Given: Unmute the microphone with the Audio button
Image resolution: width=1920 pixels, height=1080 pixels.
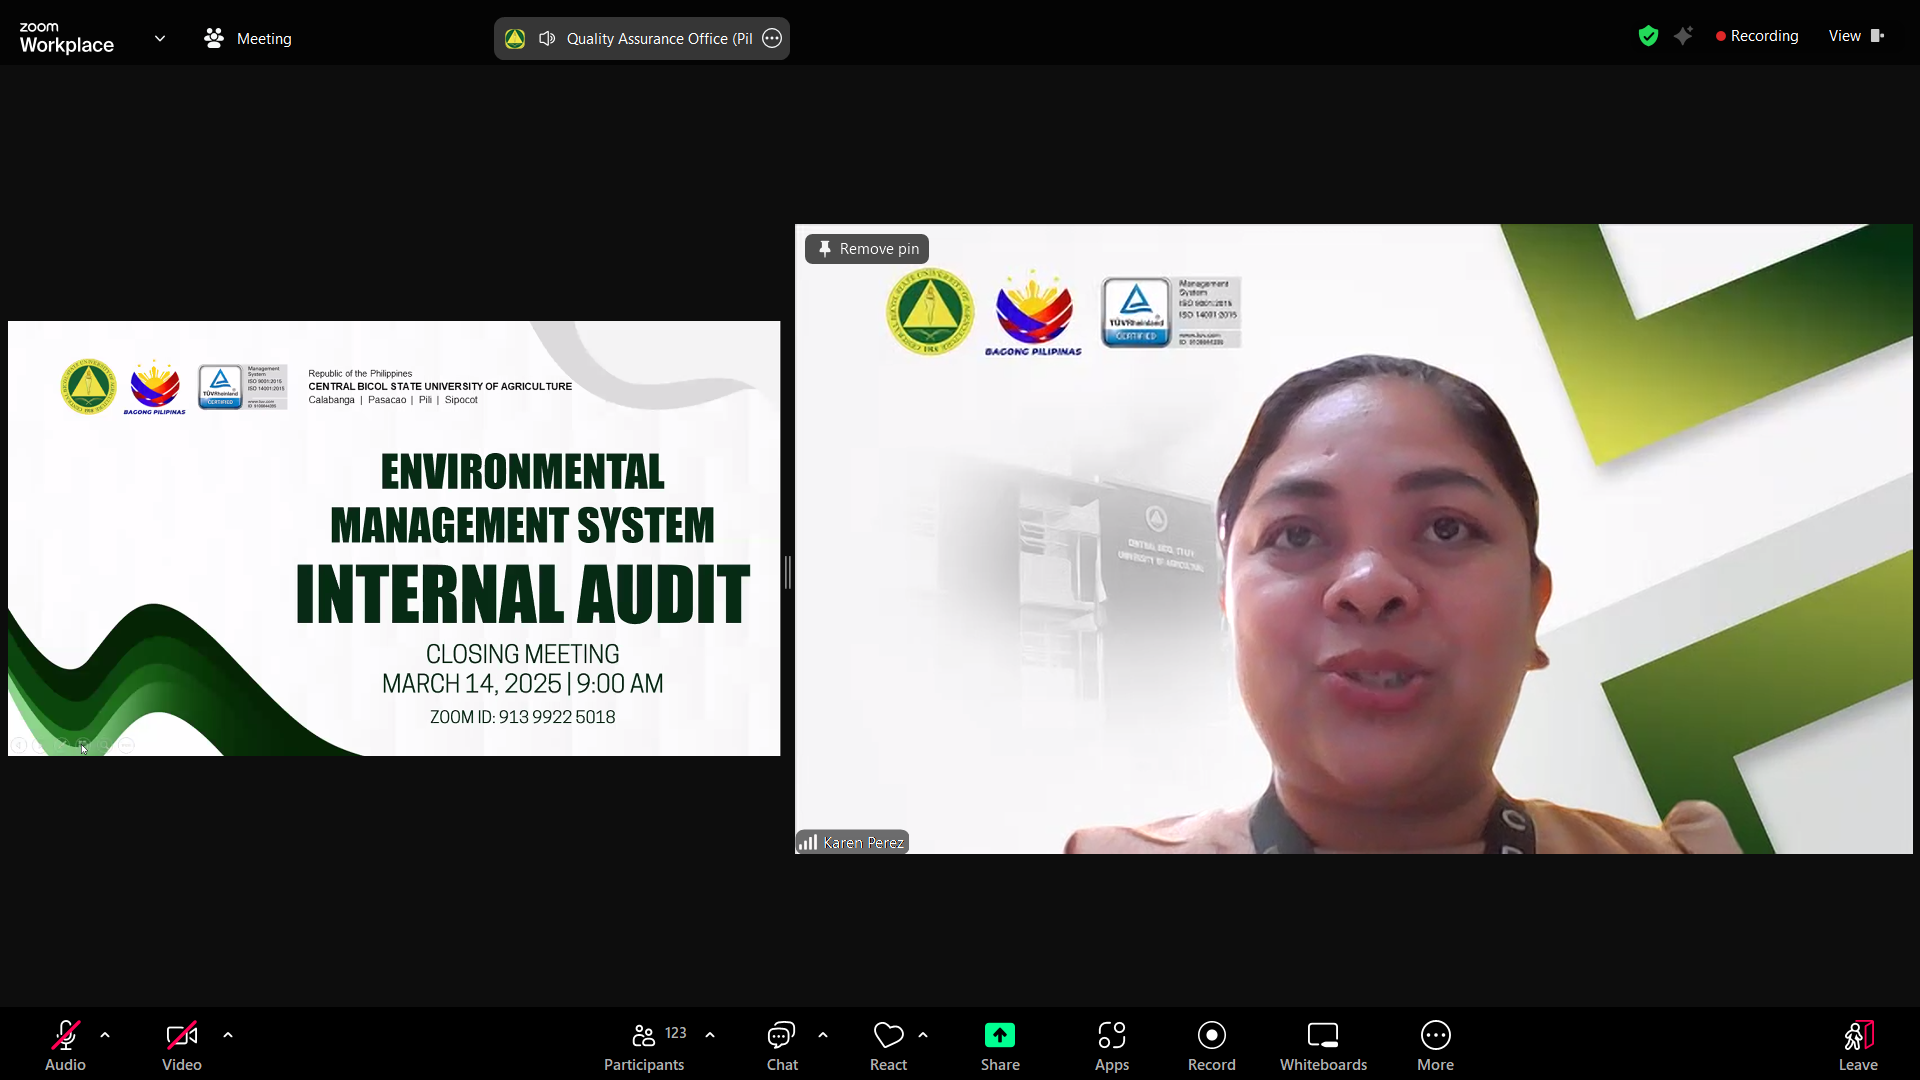Looking at the screenshot, I should coord(65,1045).
